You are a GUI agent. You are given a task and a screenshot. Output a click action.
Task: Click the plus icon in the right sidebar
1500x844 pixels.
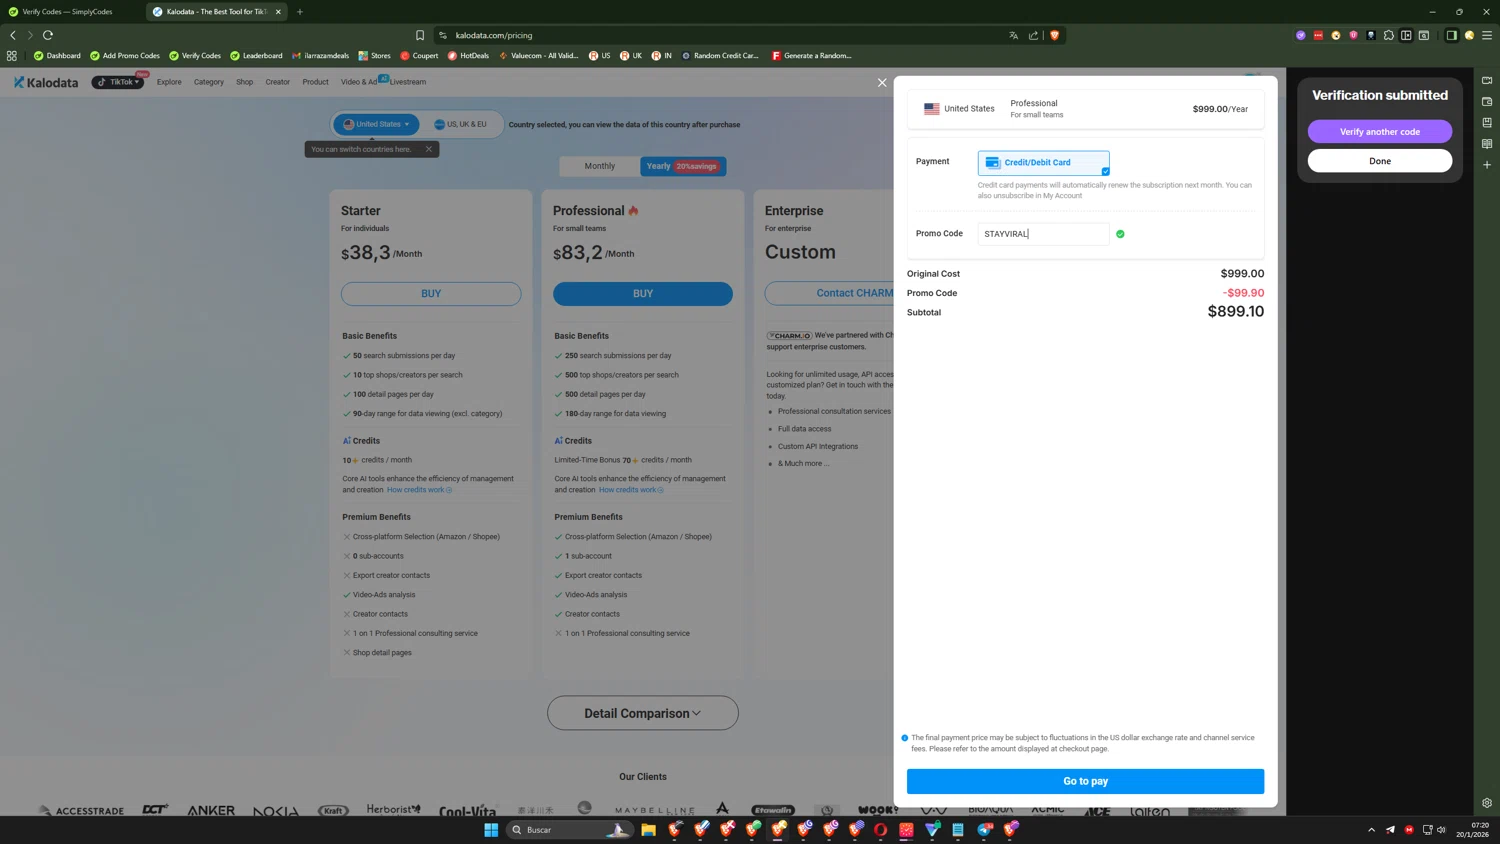pos(1487,165)
